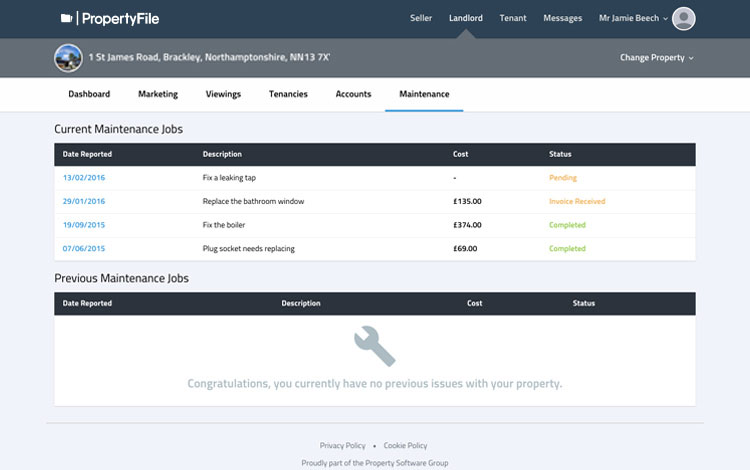The height and width of the screenshot is (470, 750).
Task: Switch to the Marketing tab
Action: (x=158, y=94)
